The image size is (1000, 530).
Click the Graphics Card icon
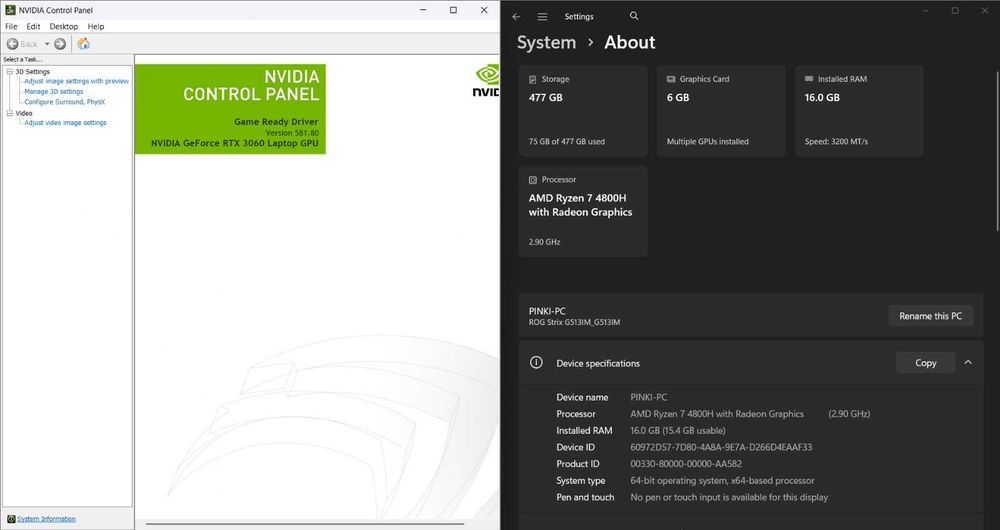click(671, 79)
